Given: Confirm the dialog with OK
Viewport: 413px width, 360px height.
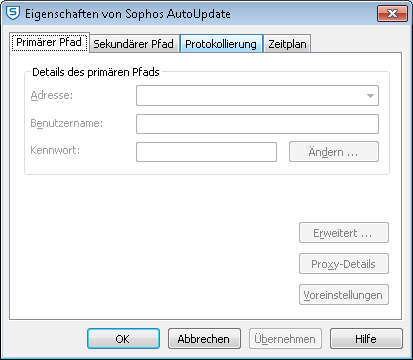Looking at the screenshot, I should [x=123, y=339].
